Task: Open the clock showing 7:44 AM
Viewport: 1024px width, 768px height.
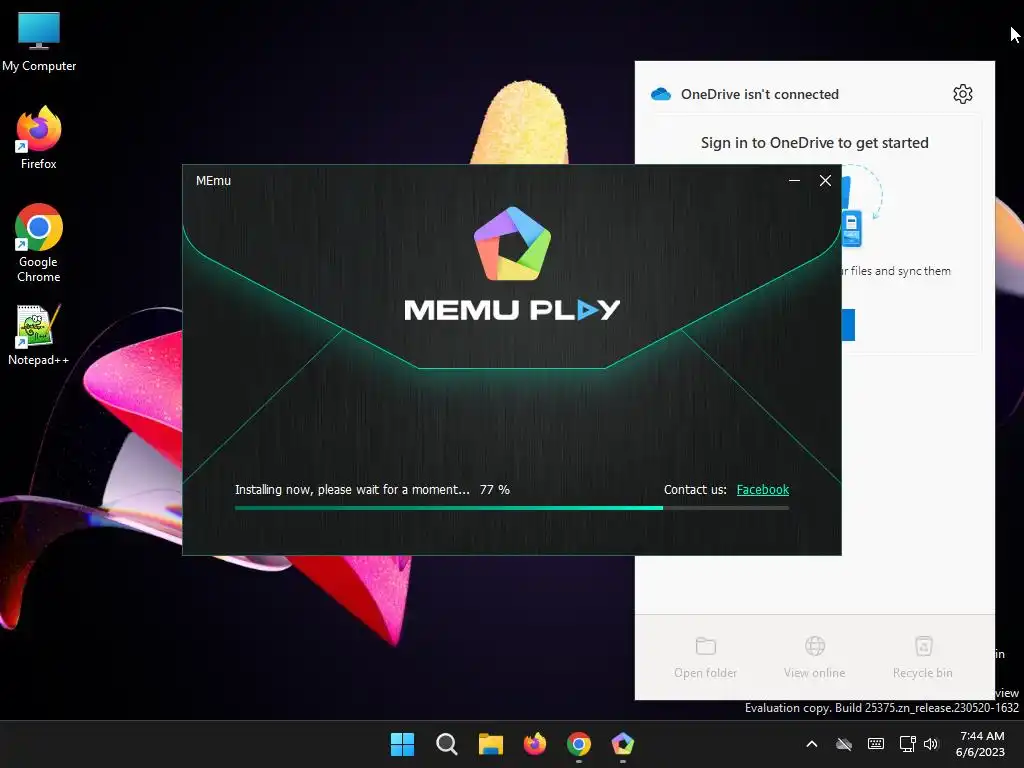Action: (980, 744)
